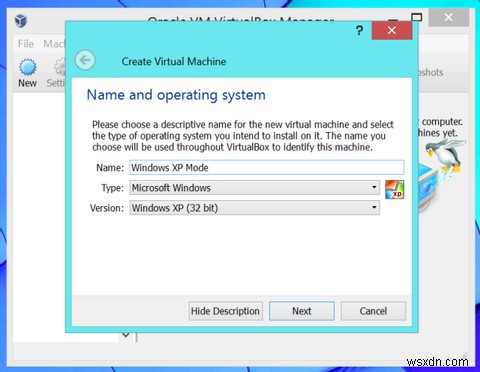Maximize the VirtualBox Manager window
This screenshot has width=480, height=372.
pyautogui.click(x=417, y=17)
